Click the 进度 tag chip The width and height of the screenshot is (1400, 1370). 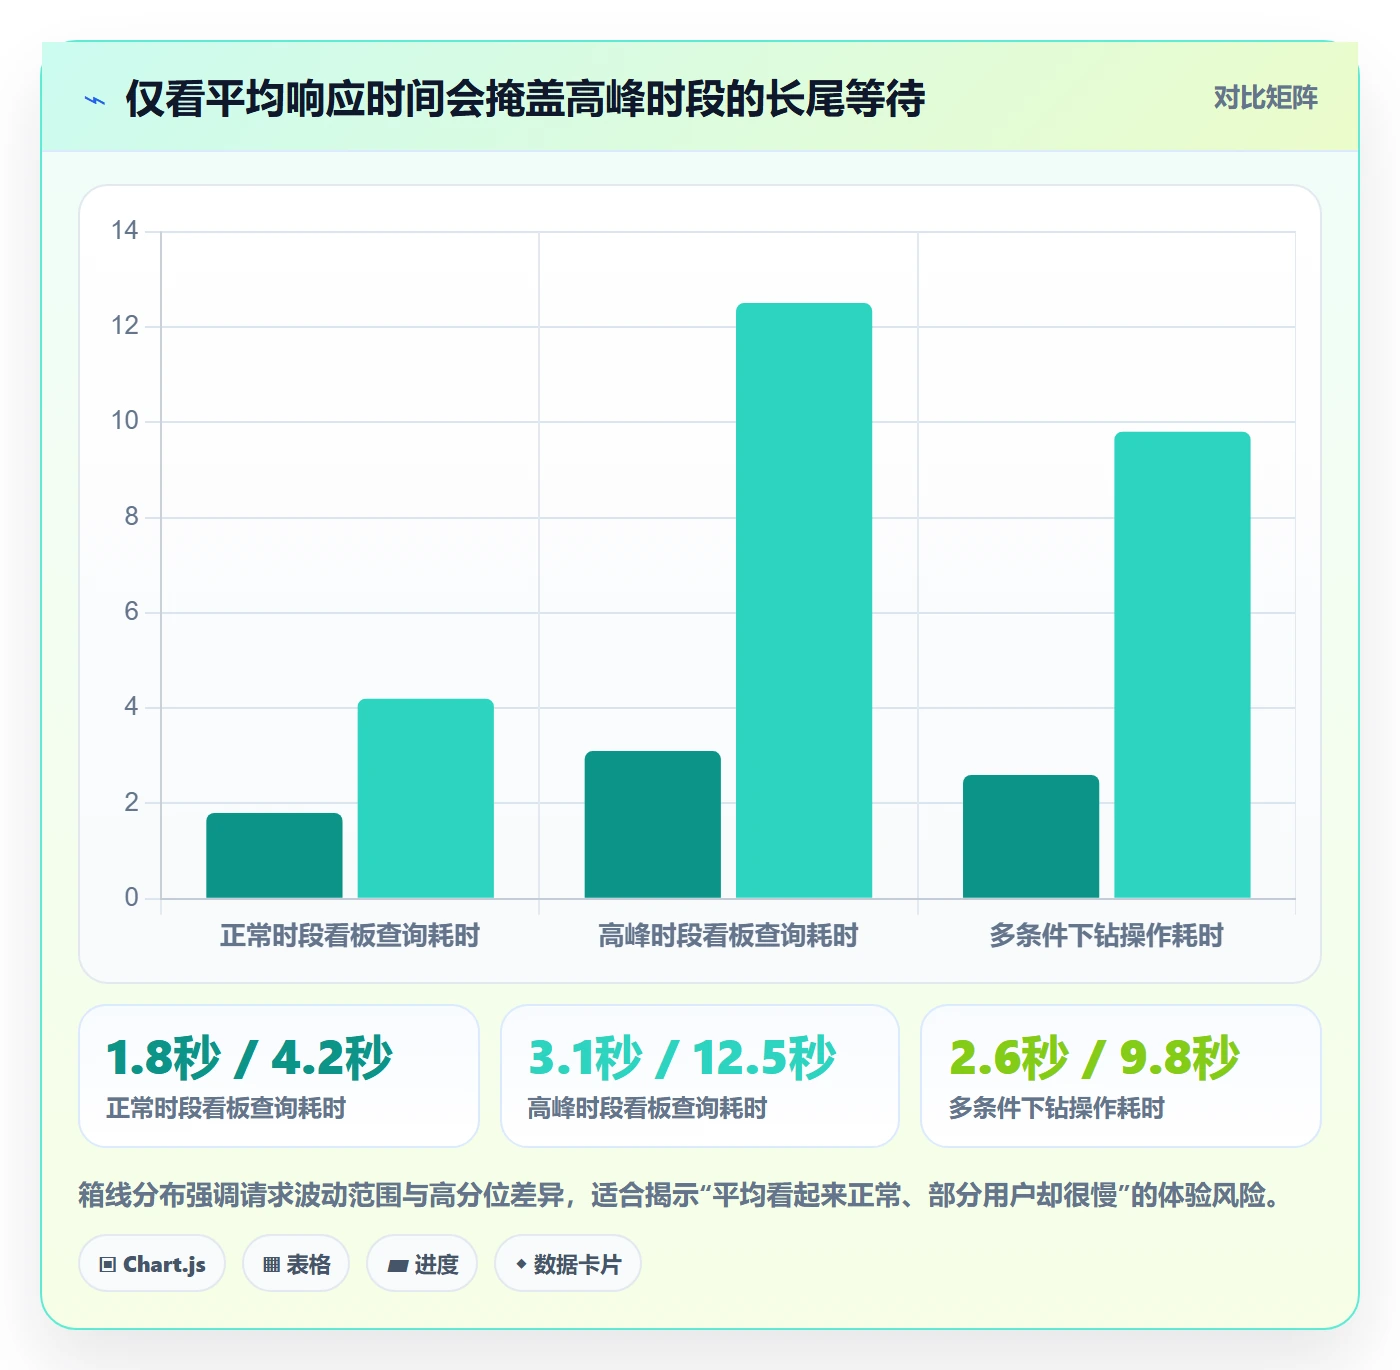coord(422,1264)
